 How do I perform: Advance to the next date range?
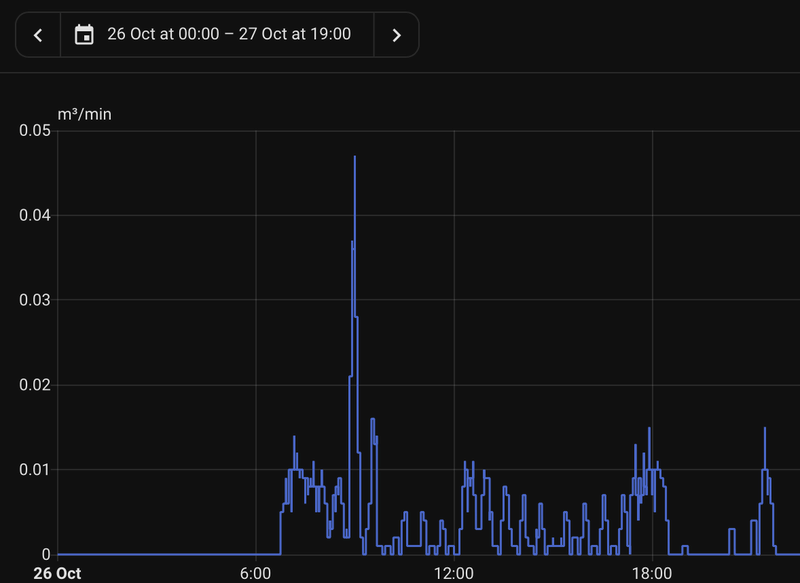point(396,35)
